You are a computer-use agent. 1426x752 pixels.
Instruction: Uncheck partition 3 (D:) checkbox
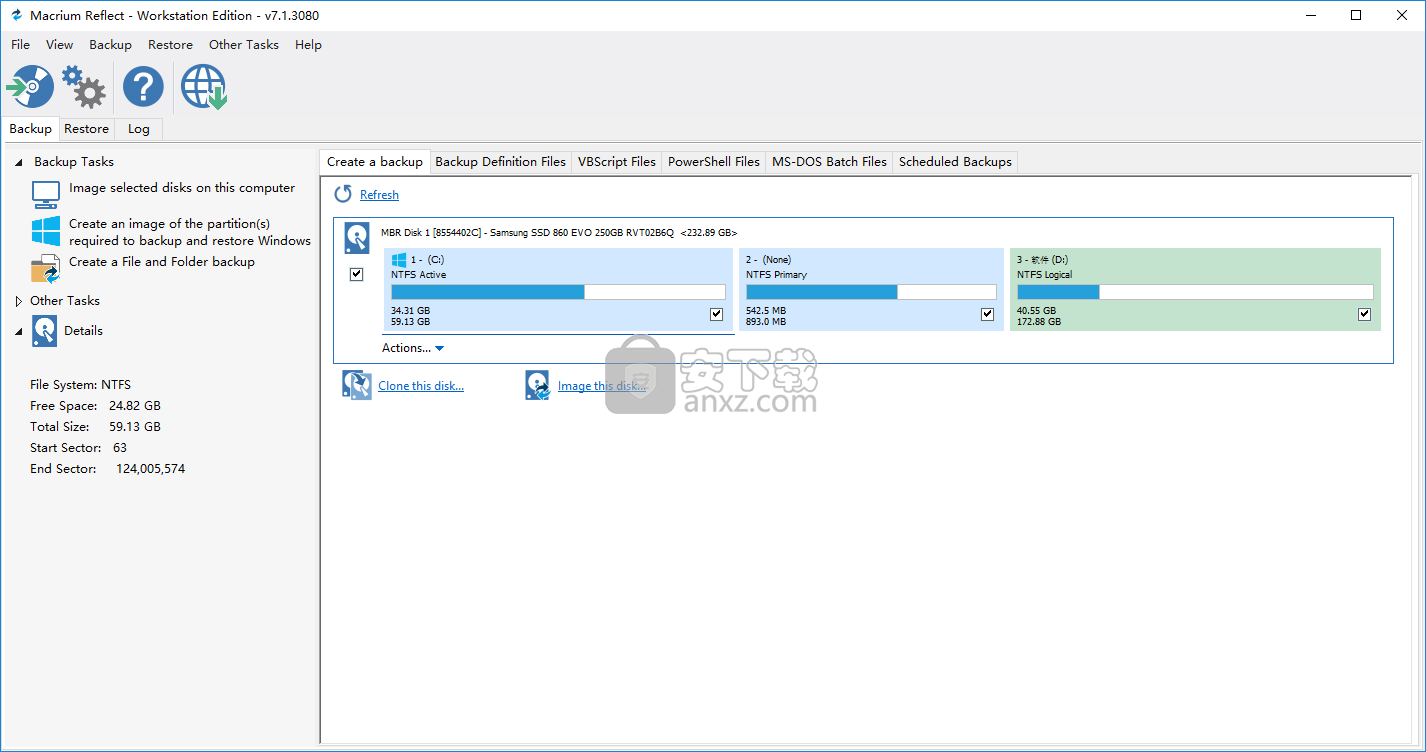tap(1364, 314)
